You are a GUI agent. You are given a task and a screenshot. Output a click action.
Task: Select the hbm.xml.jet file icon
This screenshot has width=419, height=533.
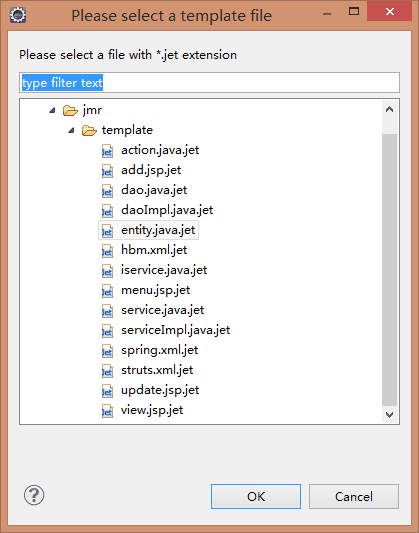tap(107, 251)
